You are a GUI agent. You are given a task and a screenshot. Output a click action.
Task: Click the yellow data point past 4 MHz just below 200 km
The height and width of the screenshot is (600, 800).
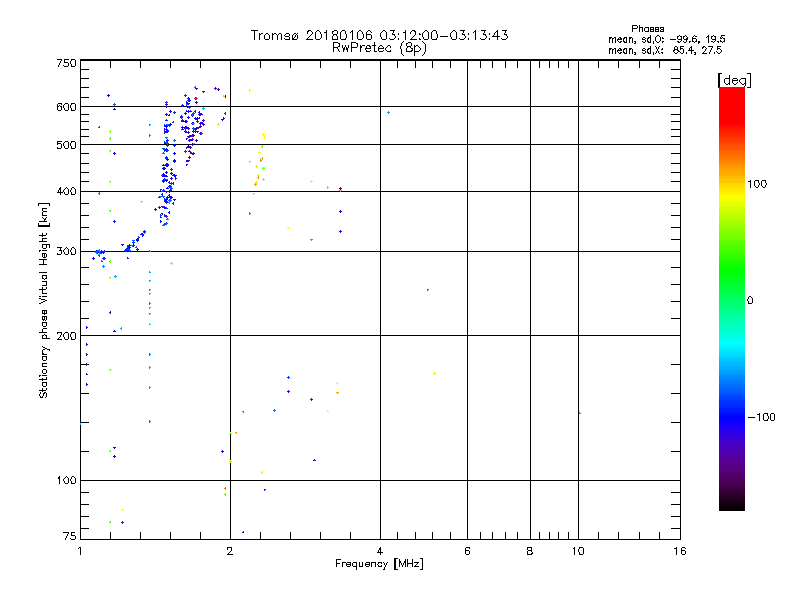click(x=435, y=374)
